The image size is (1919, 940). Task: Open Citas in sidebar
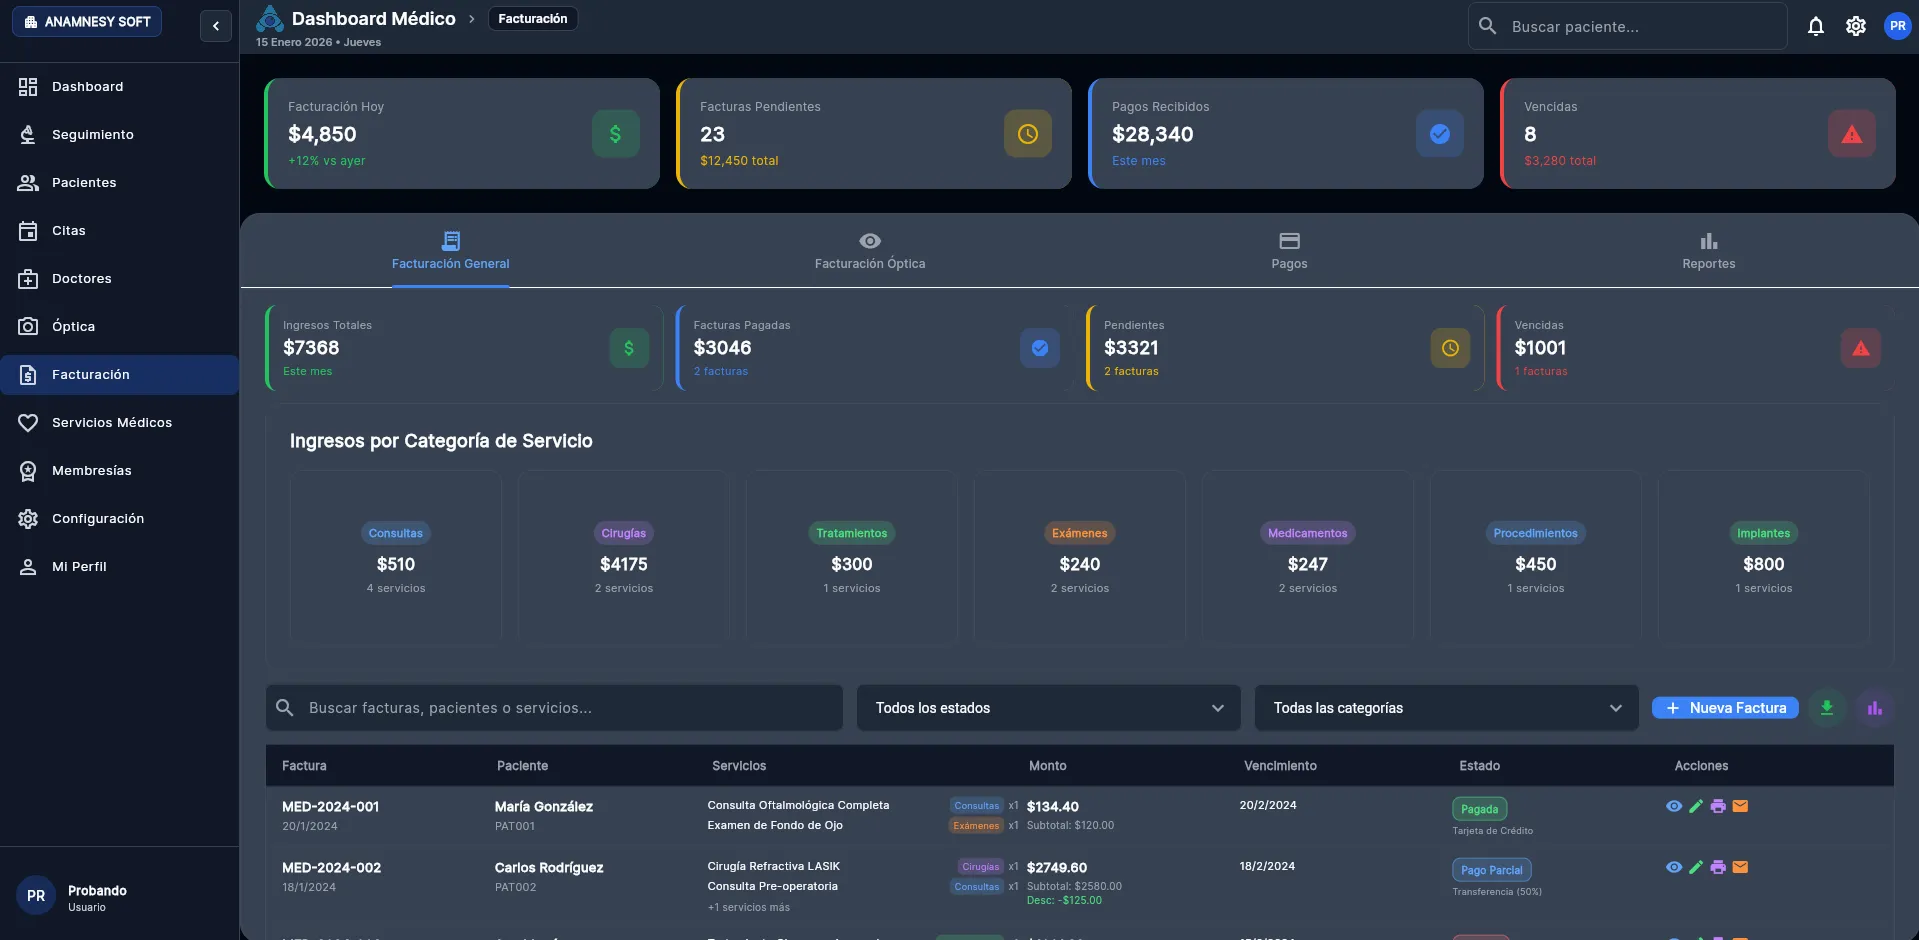[x=119, y=231]
